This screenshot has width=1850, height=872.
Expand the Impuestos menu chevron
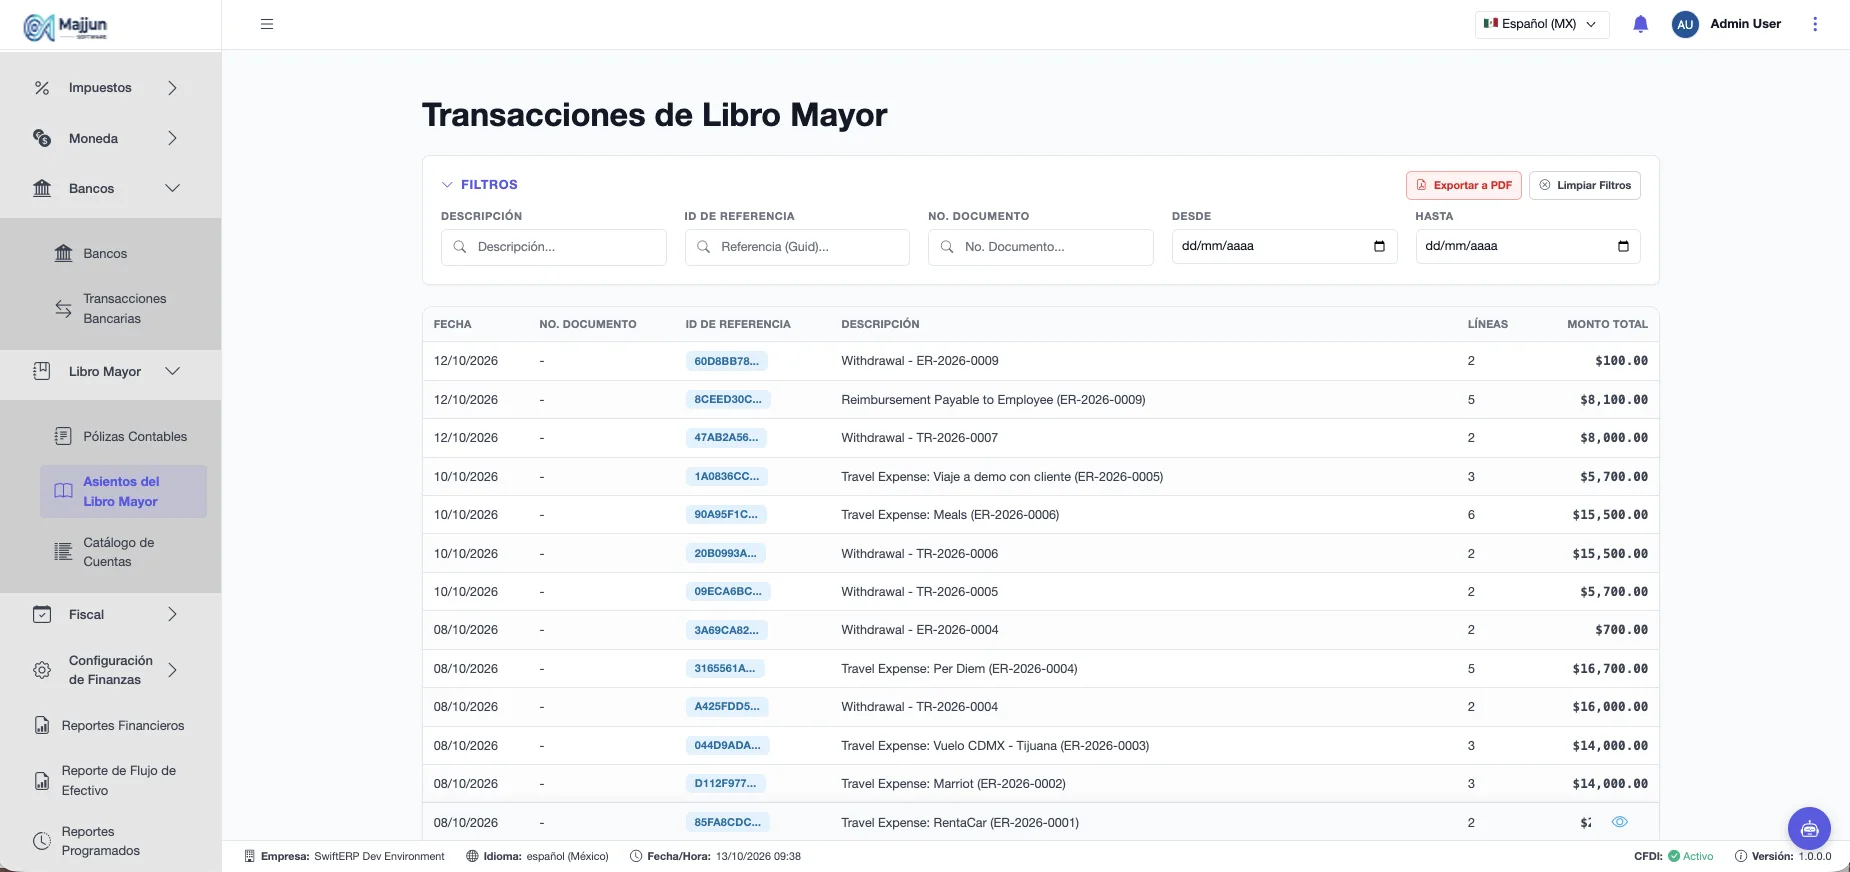click(x=172, y=88)
